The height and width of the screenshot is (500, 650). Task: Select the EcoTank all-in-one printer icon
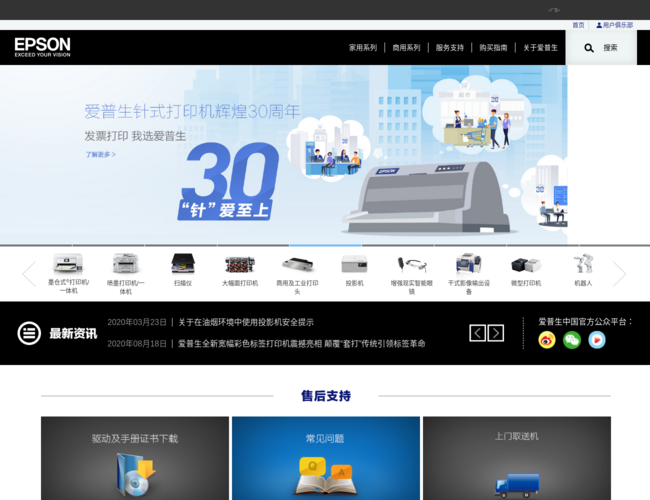(68, 264)
